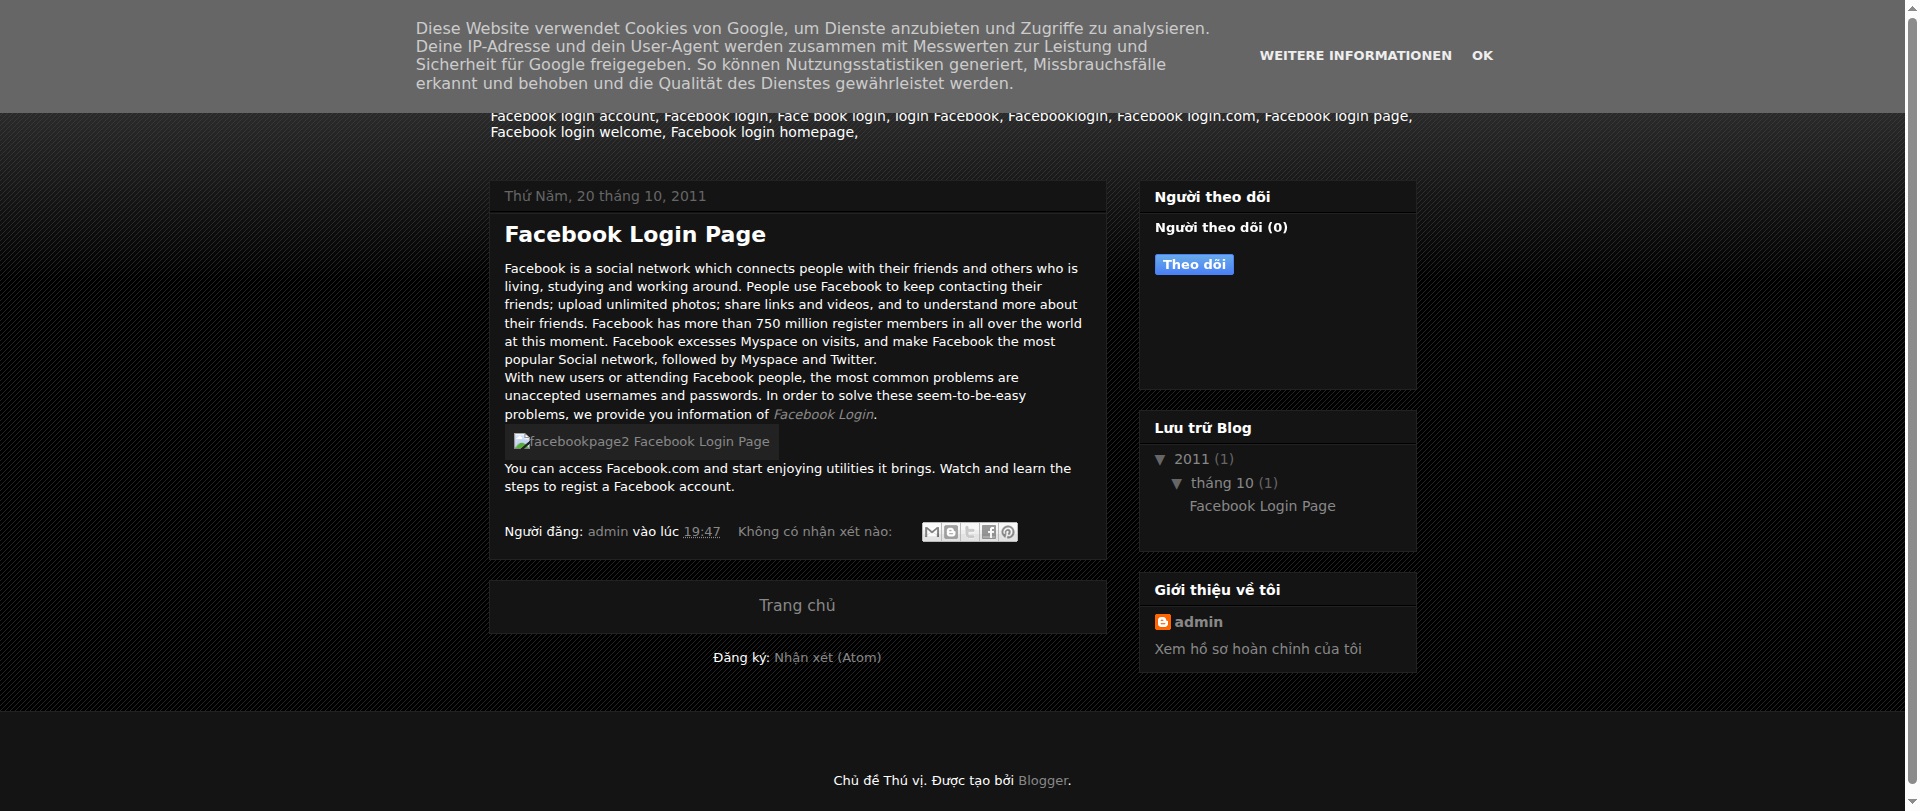Click the BlogThis! share icon
Screen dimensions: 1920x811
[951, 532]
